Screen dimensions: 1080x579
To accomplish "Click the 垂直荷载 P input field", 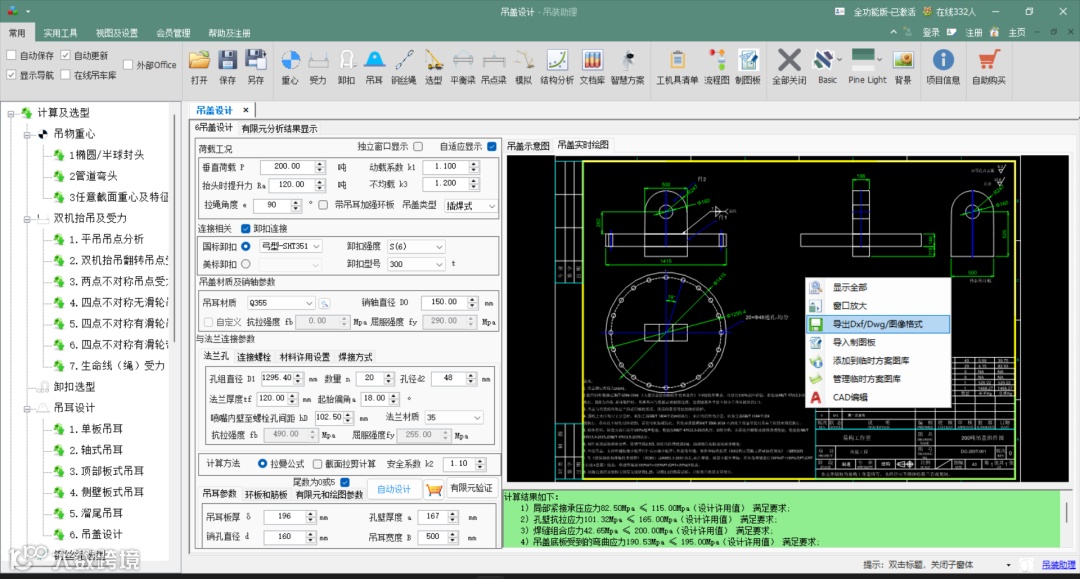I will click(x=286, y=167).
